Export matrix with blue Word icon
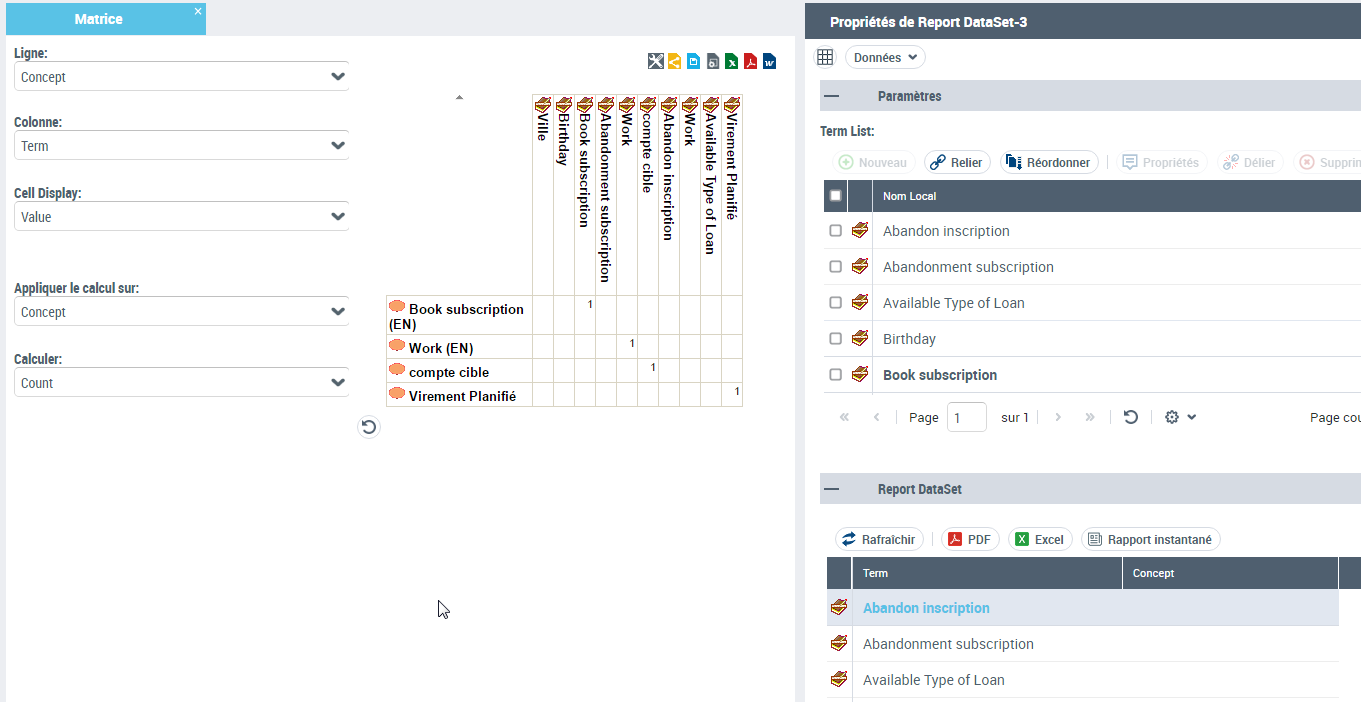Image resolution: width=1361 pixels, height=702 pixels. [769, 62]
